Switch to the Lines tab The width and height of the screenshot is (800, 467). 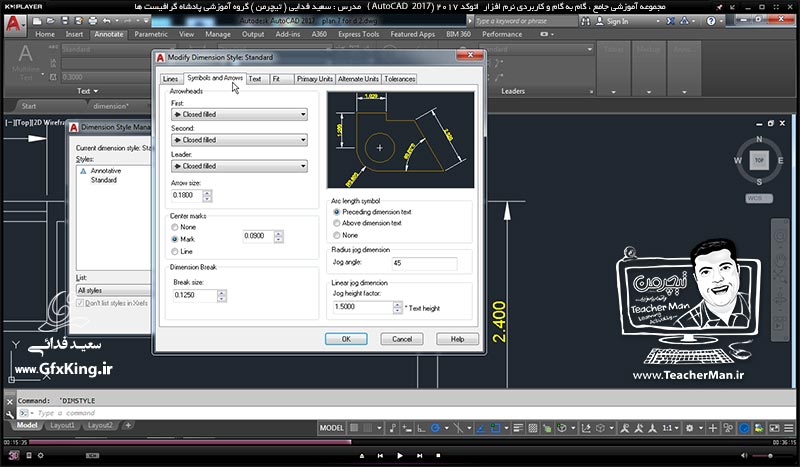pyautogui.click(x=170, y=79)
